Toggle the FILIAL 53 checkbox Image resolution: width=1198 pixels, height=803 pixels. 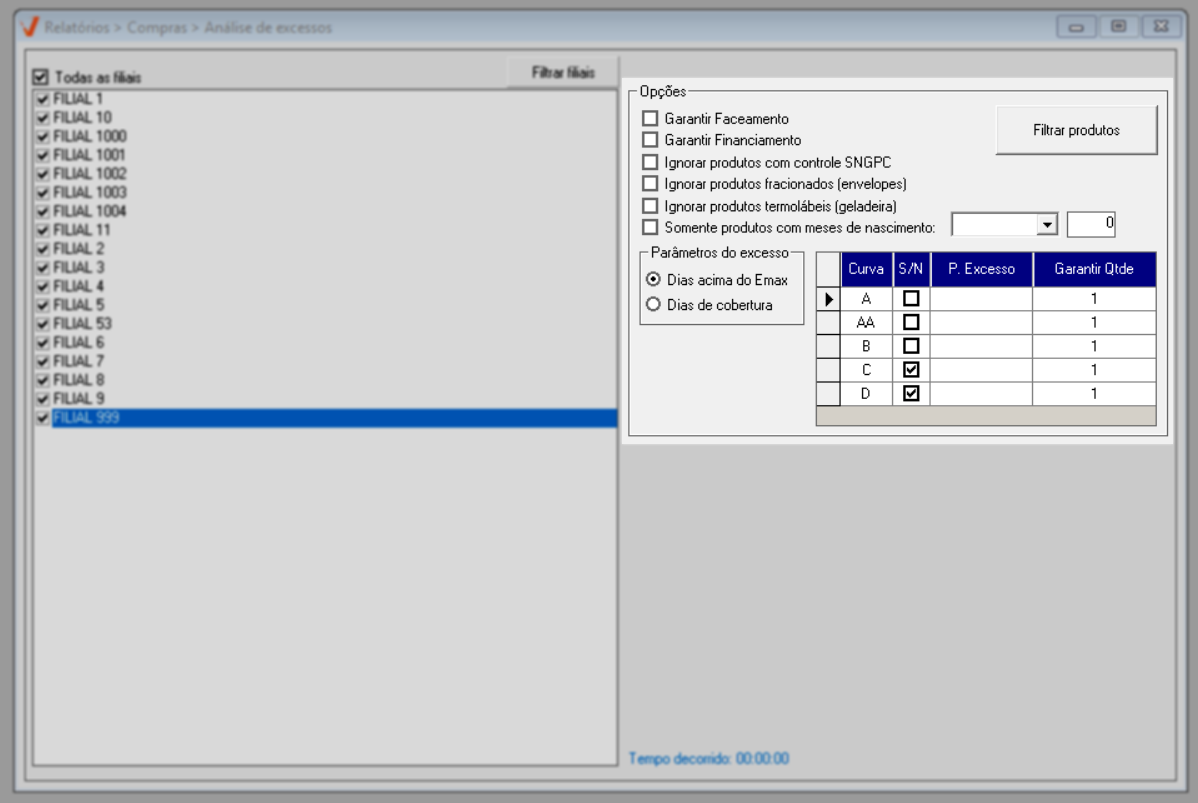pyautogui.click(x=43, y=323)
